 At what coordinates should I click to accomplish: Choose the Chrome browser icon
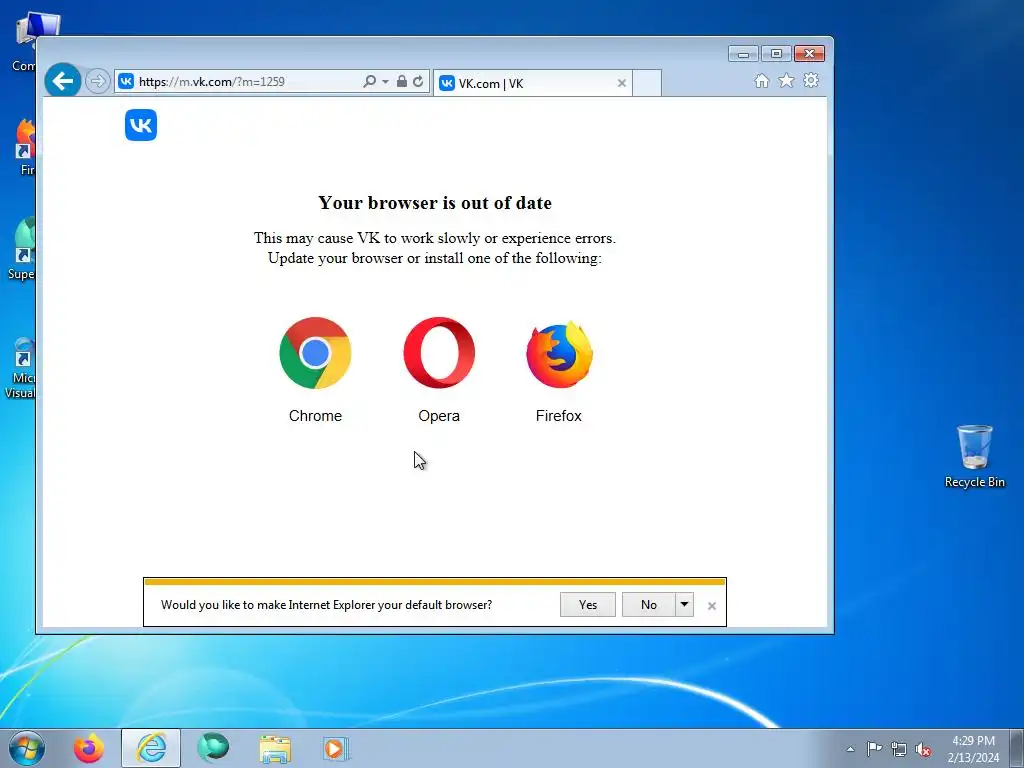[x=315, y=353]
